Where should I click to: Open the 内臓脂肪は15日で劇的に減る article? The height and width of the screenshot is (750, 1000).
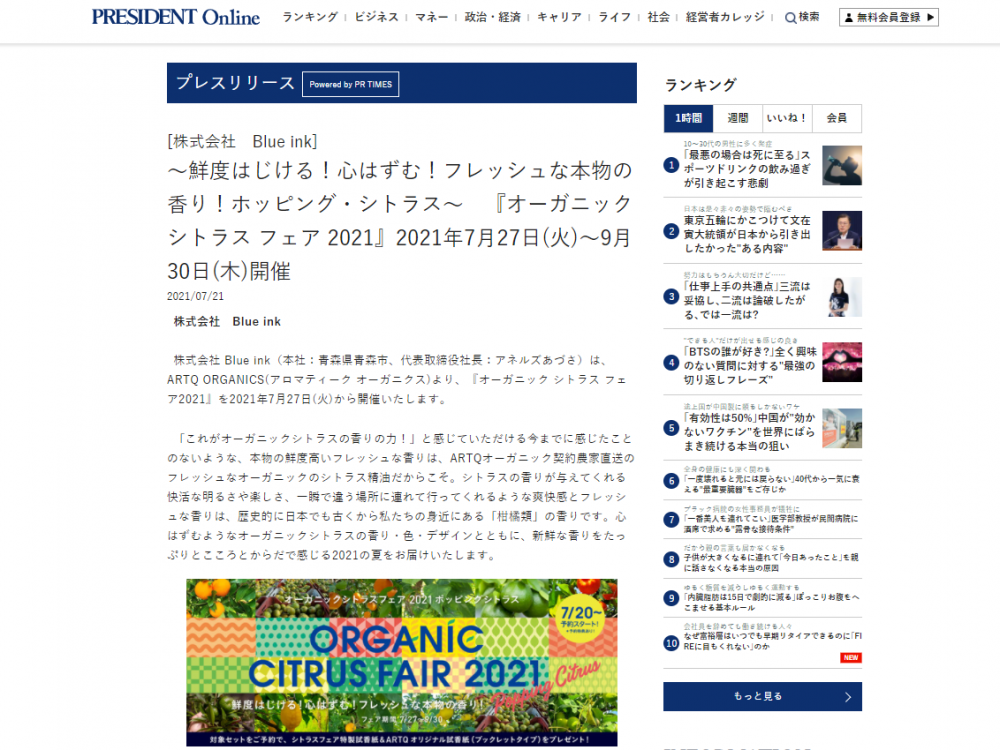[772, 602]
